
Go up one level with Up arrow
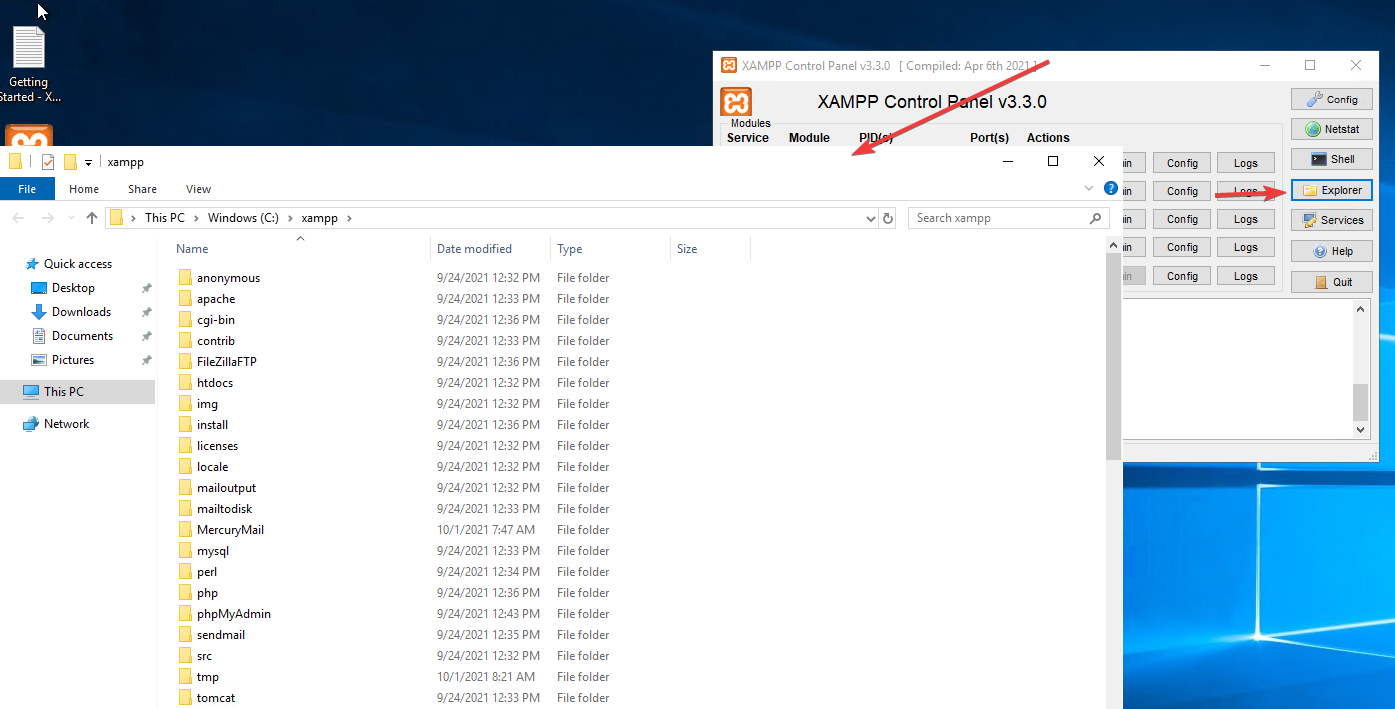coord(92,218)
